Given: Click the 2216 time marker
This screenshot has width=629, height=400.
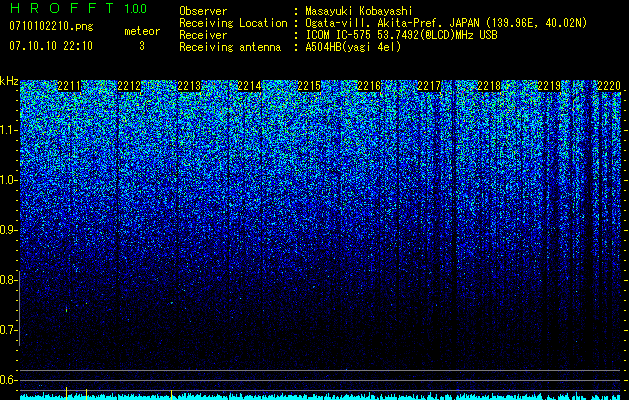Looking at the screenshot, I should coord(369,86).
